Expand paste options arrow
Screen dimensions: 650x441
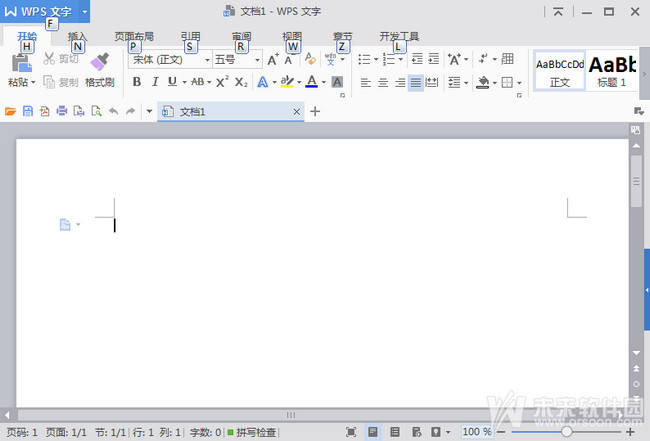point(33,82)
